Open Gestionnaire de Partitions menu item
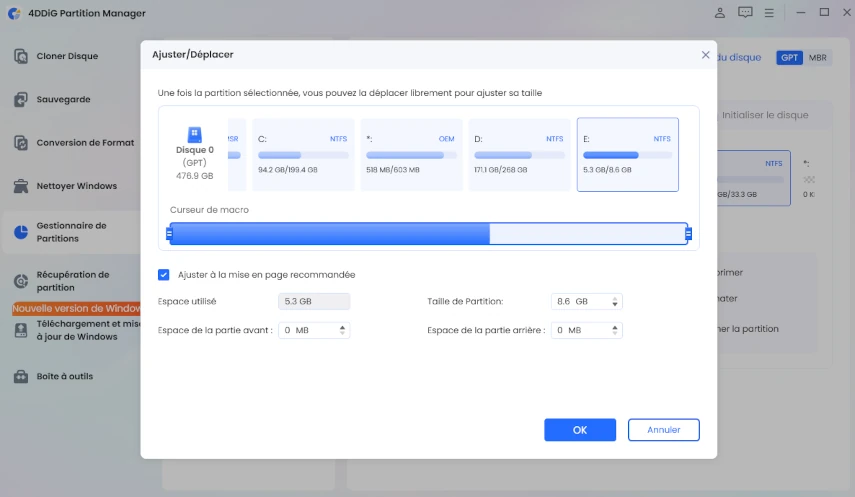855x497 pixels. click(71, 232)
